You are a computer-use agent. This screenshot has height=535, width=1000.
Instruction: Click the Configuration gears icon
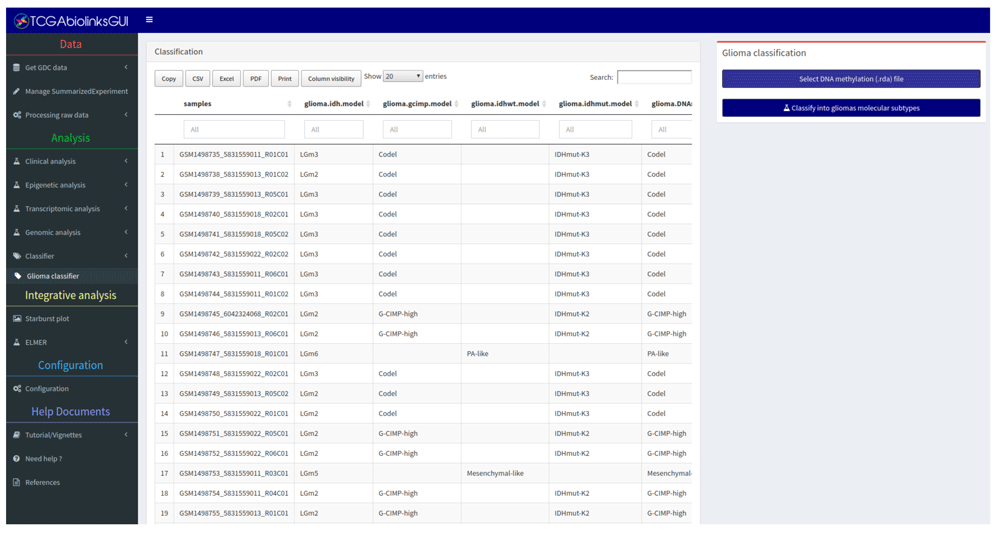17,388
